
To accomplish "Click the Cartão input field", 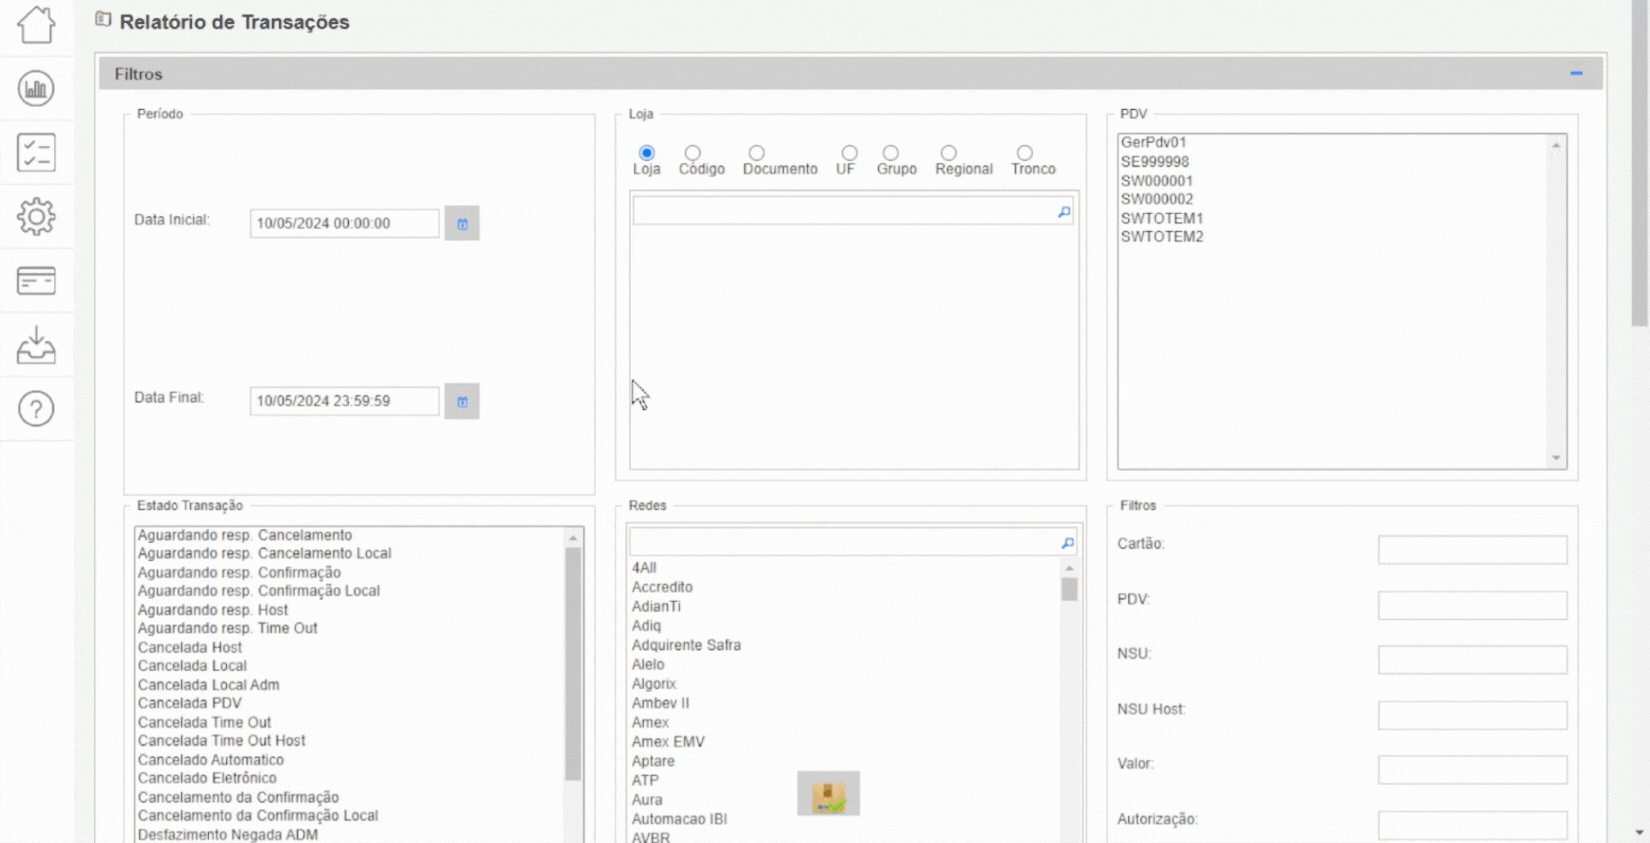I will coord(1472,549).
